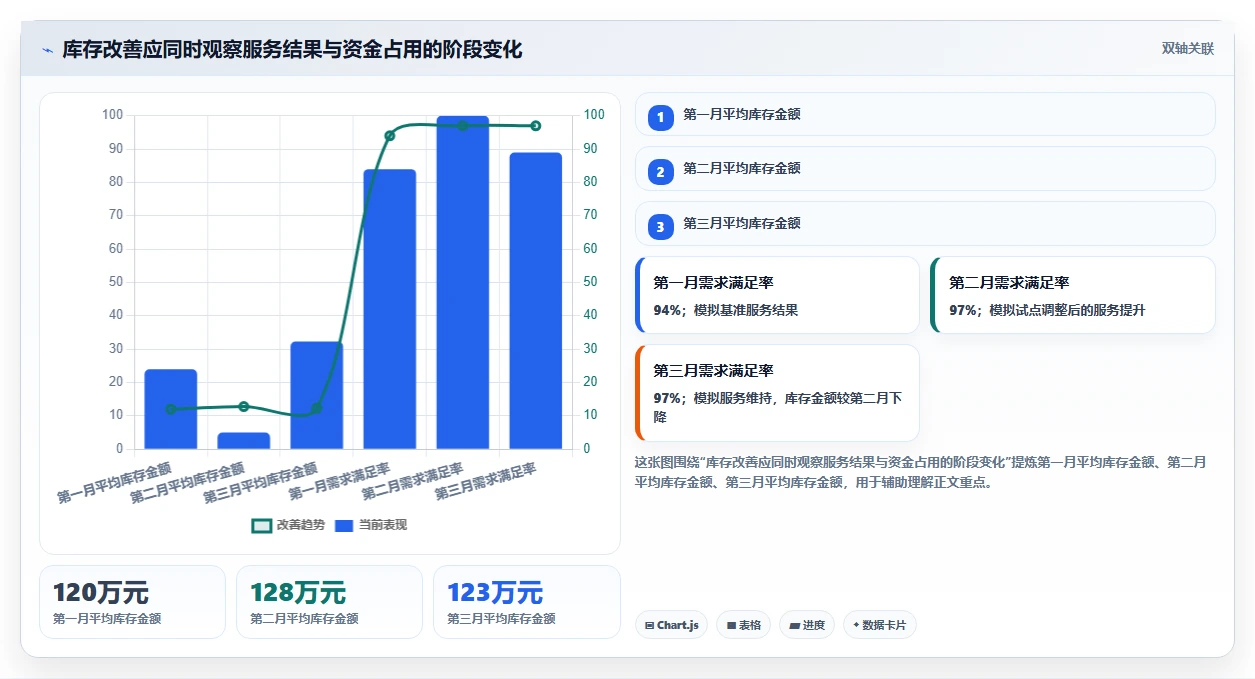Click the trend line point at 第二月平均库存金额
Screen dimensions: 1255x679
(244, 406)
